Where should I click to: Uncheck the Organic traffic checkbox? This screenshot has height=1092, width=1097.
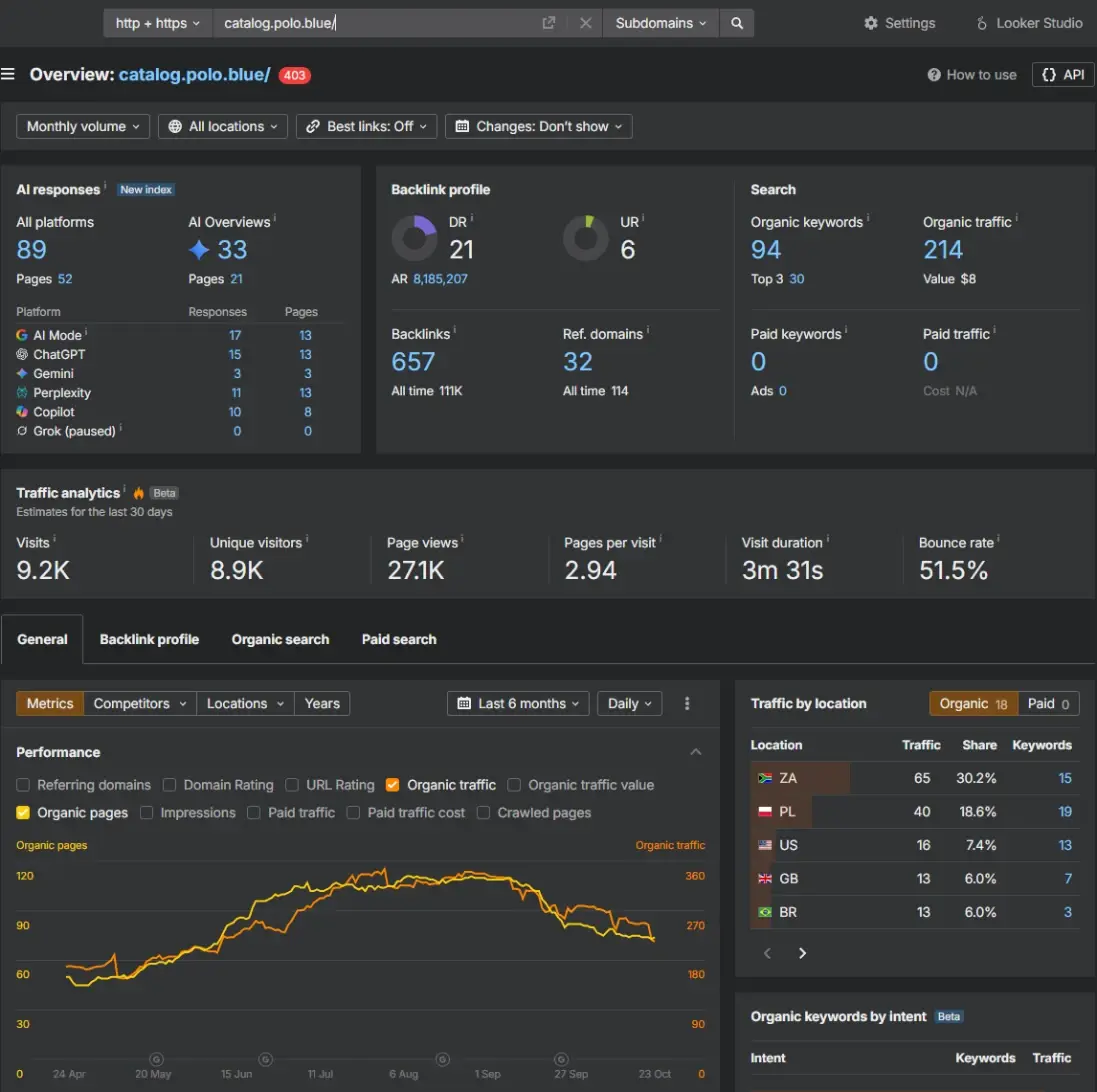pyautogui.click(x=392, y=785)
